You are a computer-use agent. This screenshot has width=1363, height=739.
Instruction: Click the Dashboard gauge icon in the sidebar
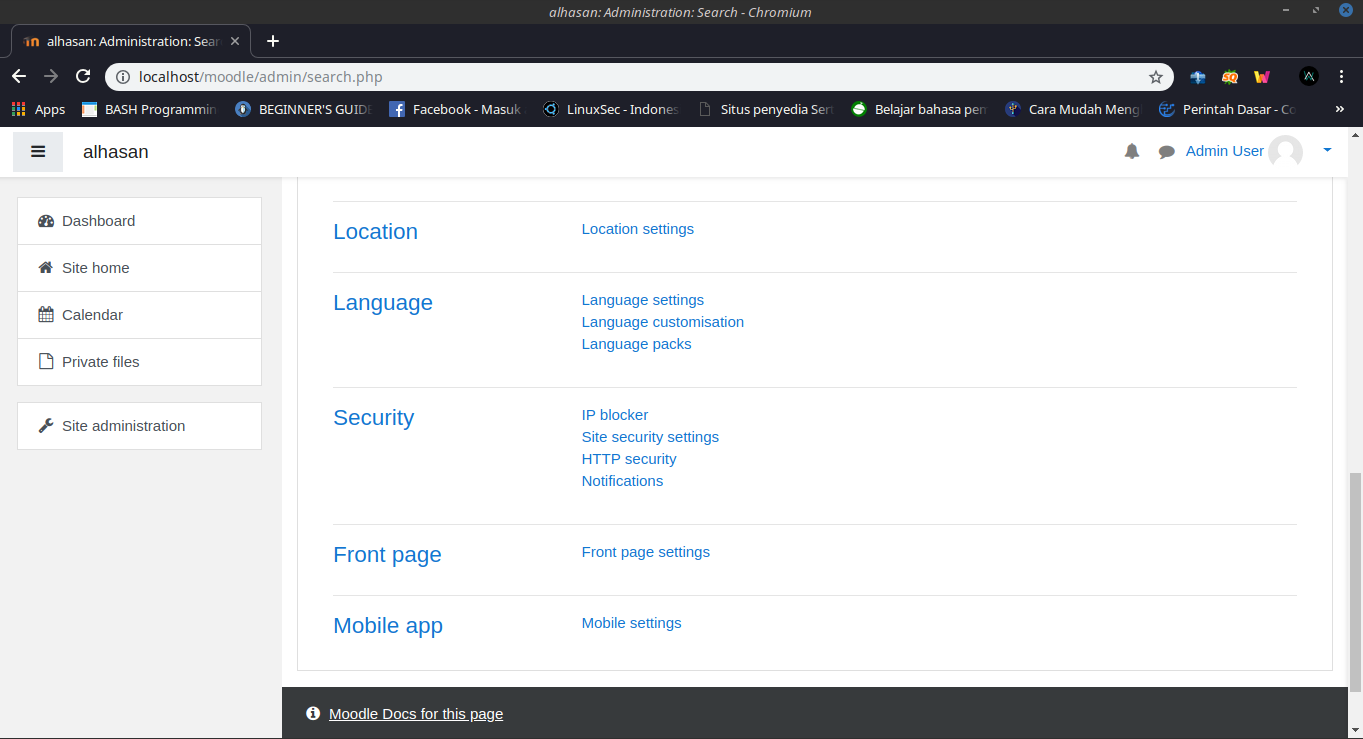[x=46, y=220]
